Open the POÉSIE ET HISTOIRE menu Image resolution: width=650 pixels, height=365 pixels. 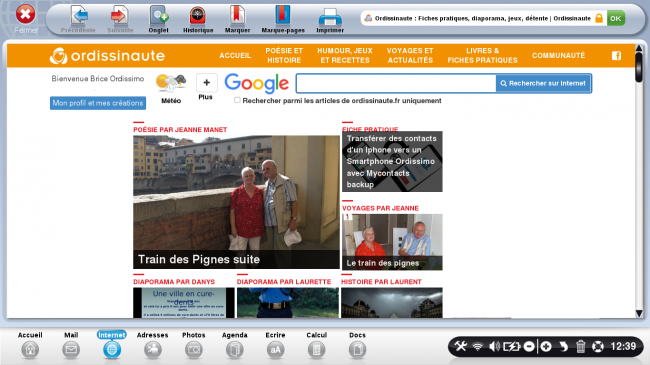pos(284,56)
